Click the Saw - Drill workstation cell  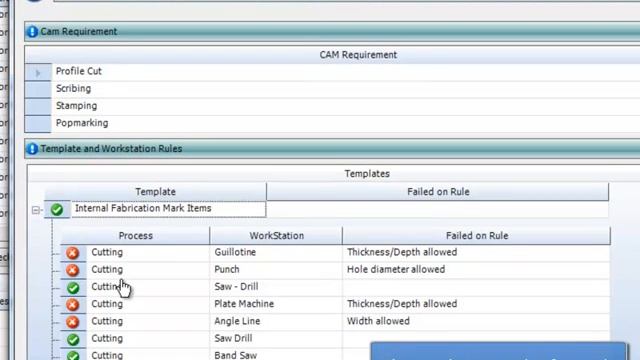click(276, 287)
